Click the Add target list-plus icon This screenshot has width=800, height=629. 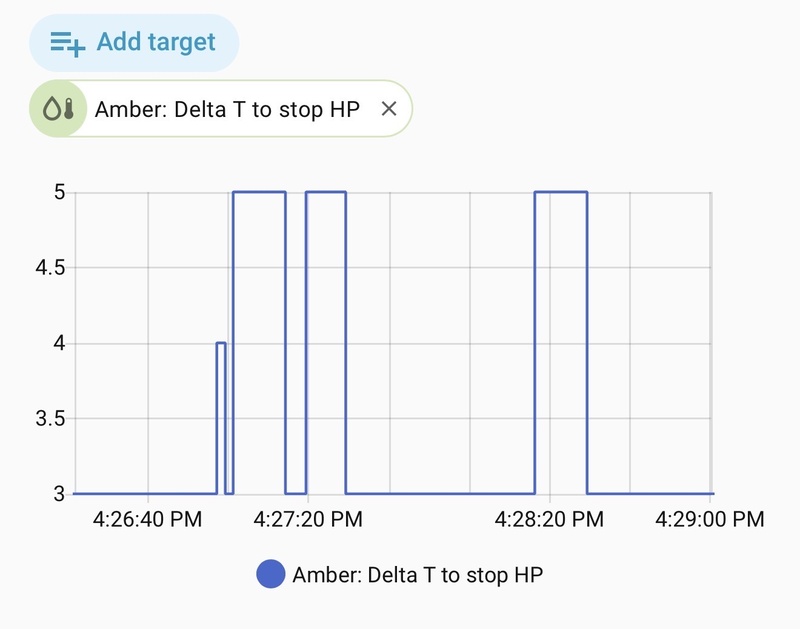68,42
